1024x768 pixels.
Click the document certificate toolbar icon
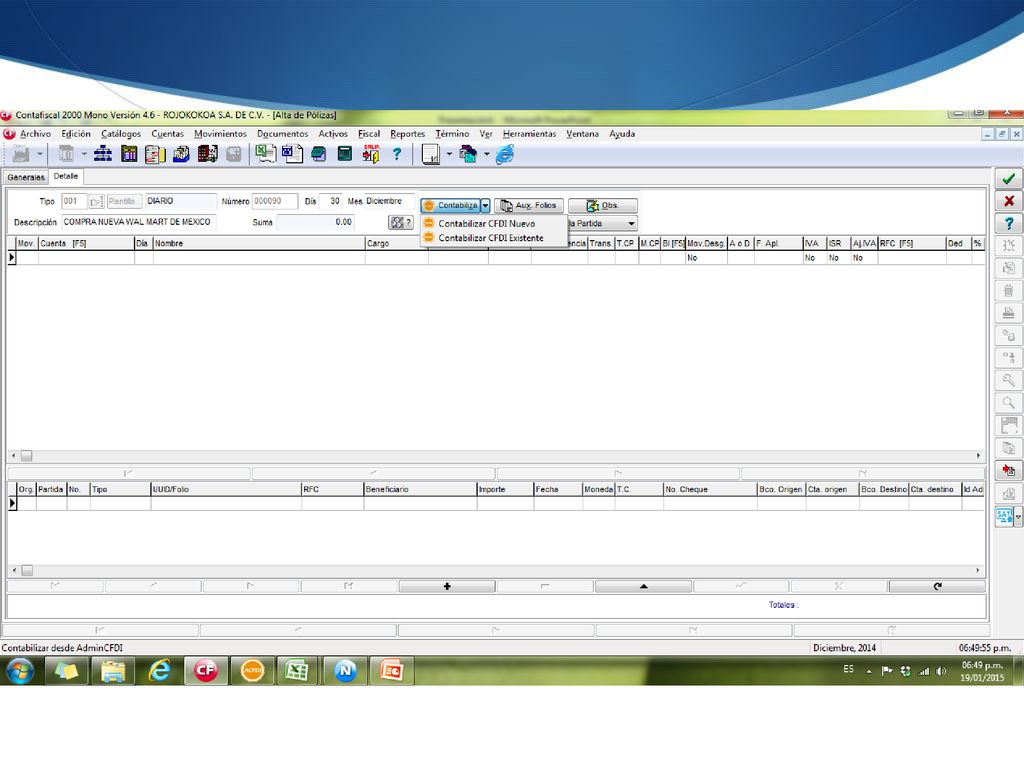(431, 155)
